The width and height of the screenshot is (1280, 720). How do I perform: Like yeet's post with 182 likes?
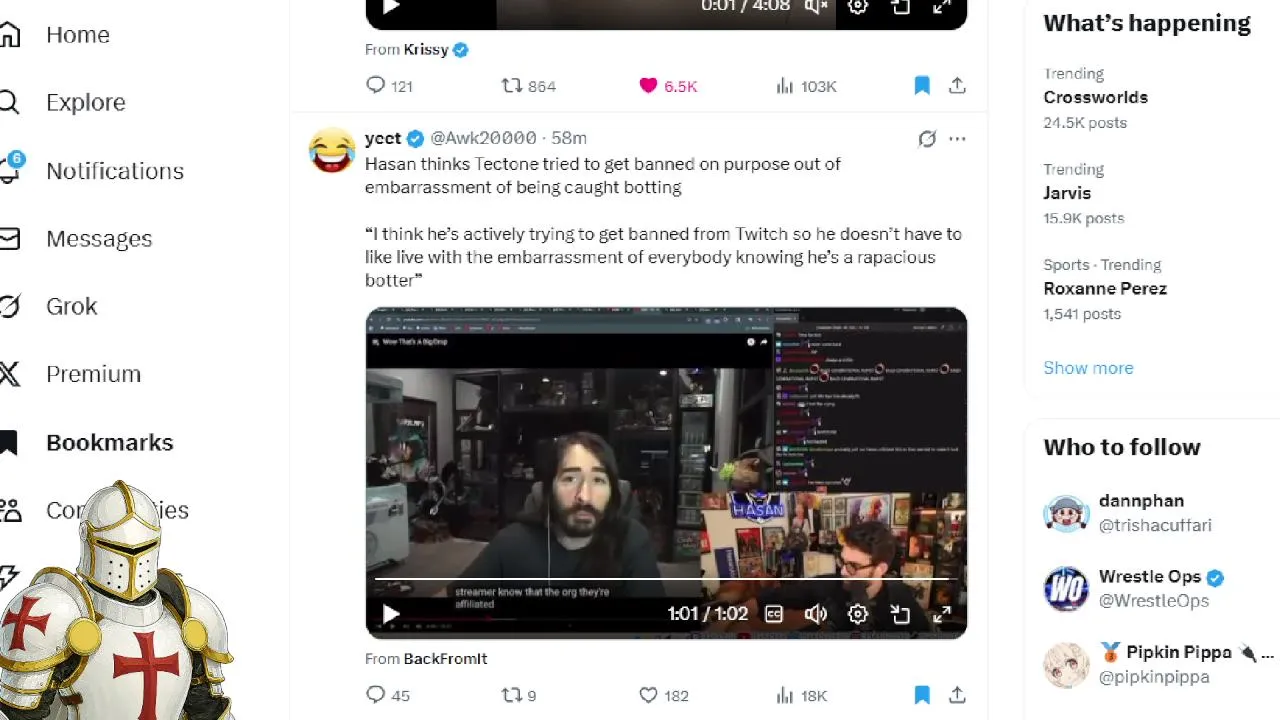point(664,695)
